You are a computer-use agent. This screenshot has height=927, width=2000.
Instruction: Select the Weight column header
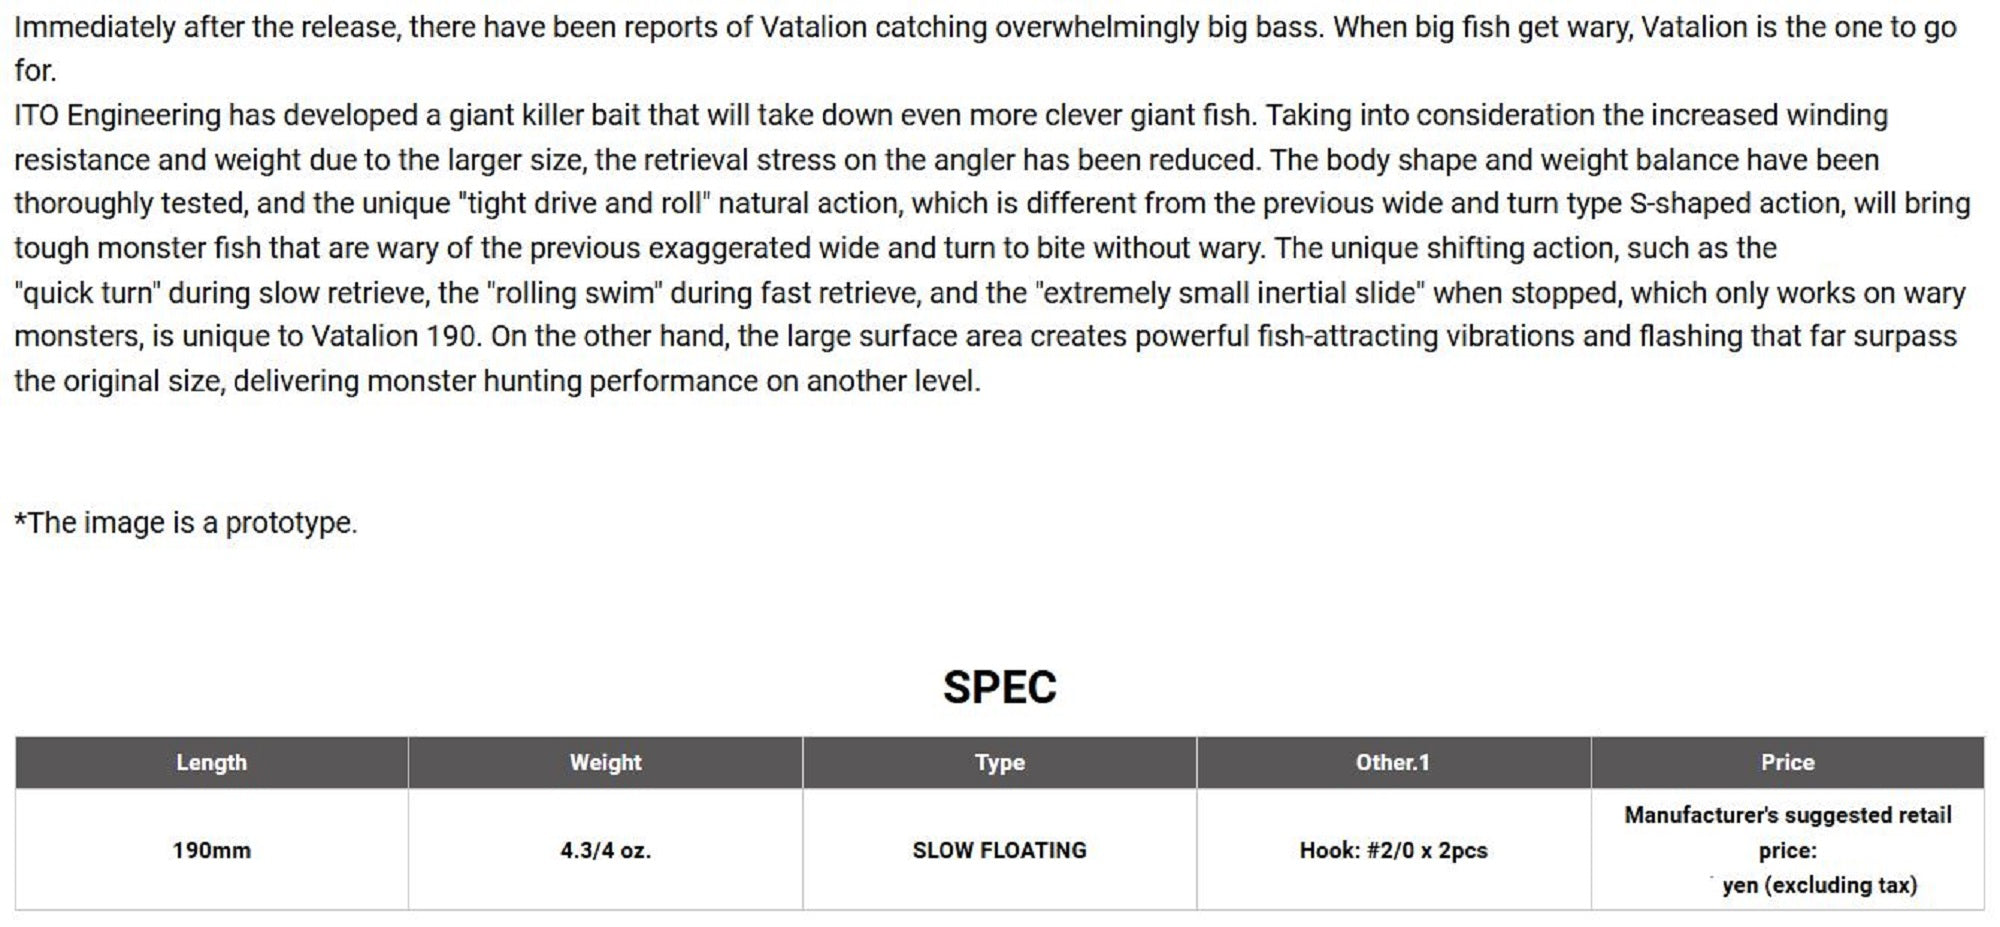605,762
